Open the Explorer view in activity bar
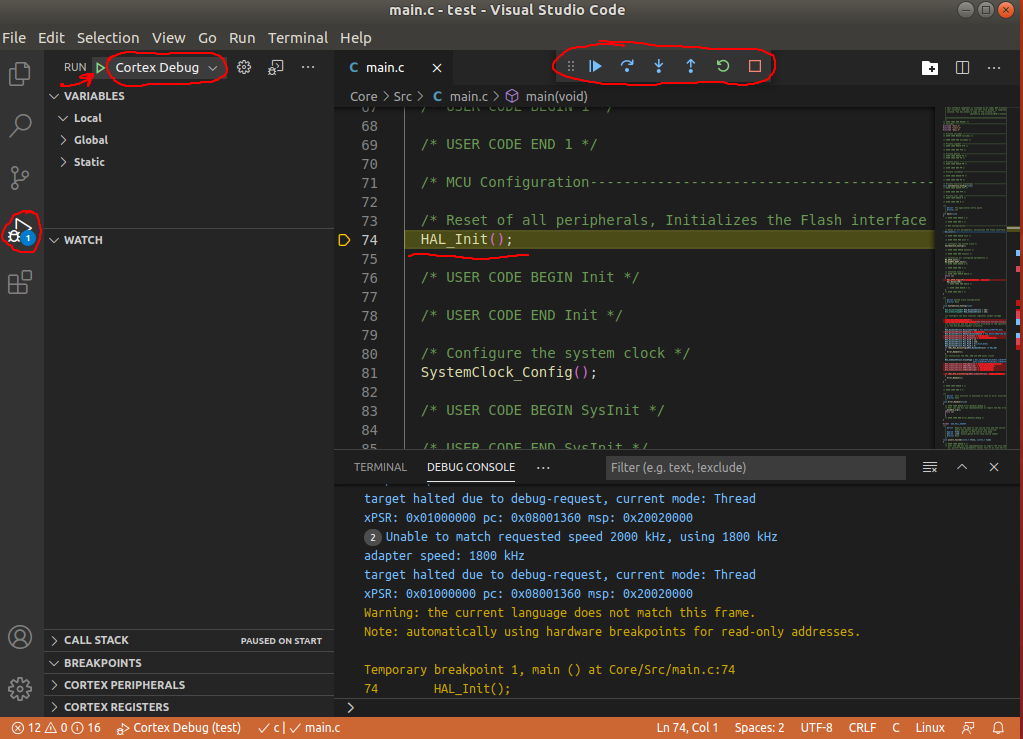The image size is (1023, 739). click(20, 74)
